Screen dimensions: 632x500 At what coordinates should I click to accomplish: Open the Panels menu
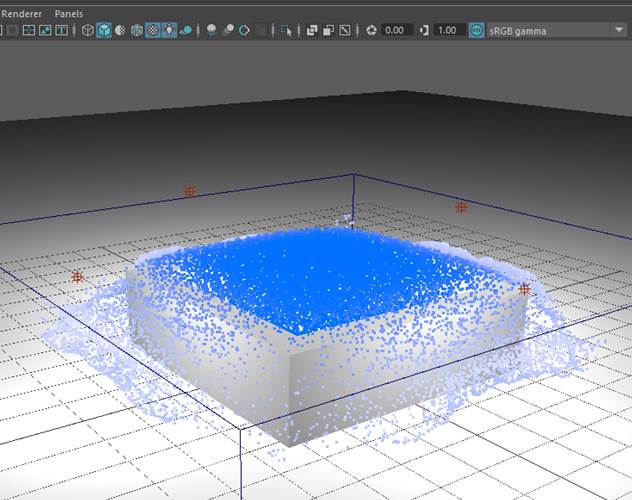tap(69, 14)
